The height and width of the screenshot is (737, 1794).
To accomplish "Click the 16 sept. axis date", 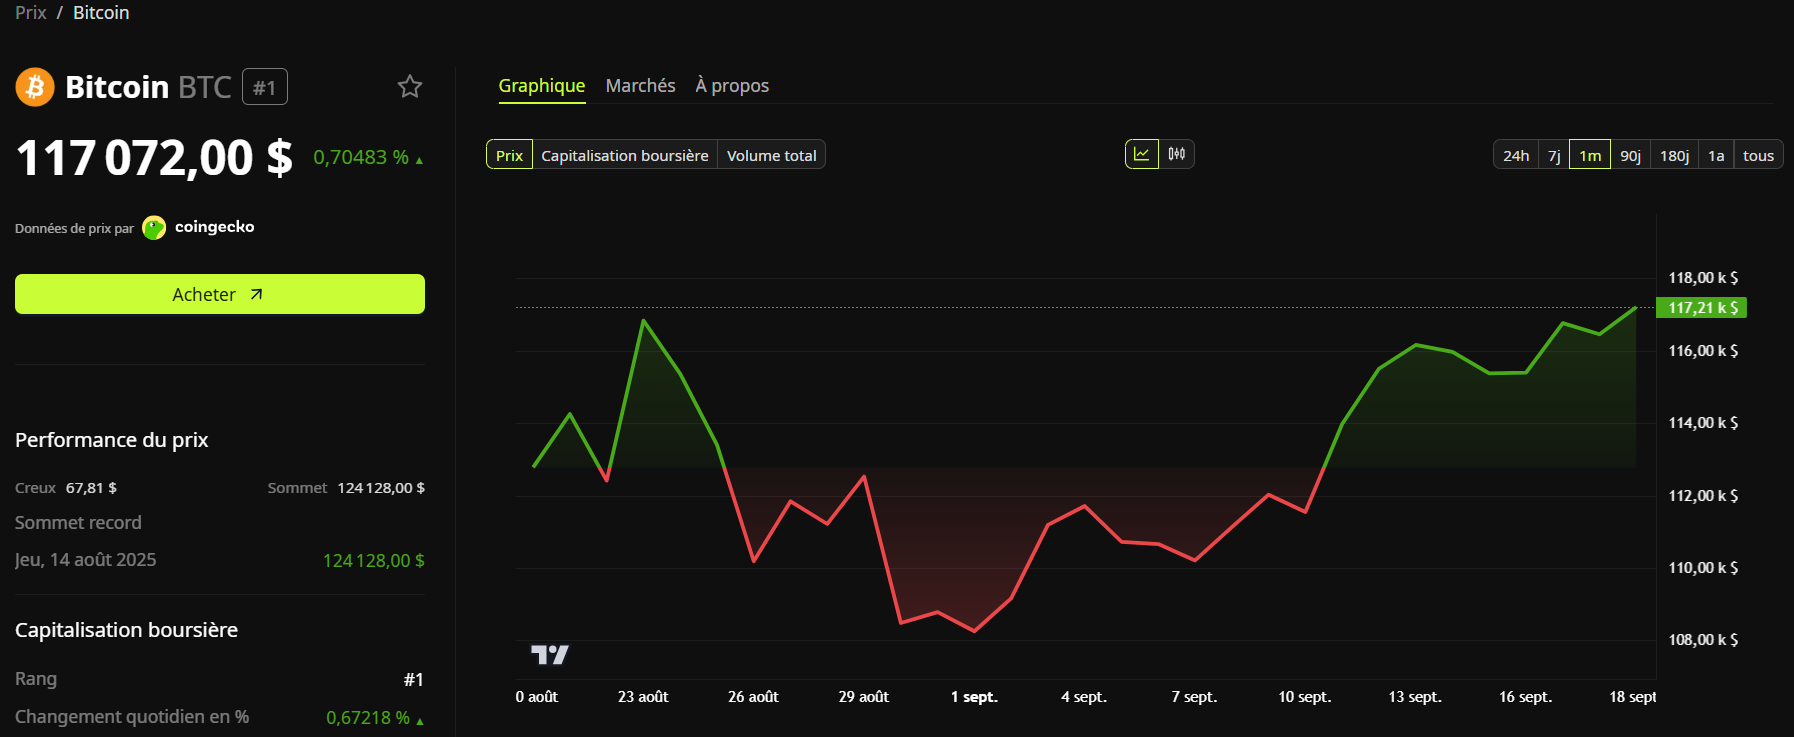I will 1526,697.
